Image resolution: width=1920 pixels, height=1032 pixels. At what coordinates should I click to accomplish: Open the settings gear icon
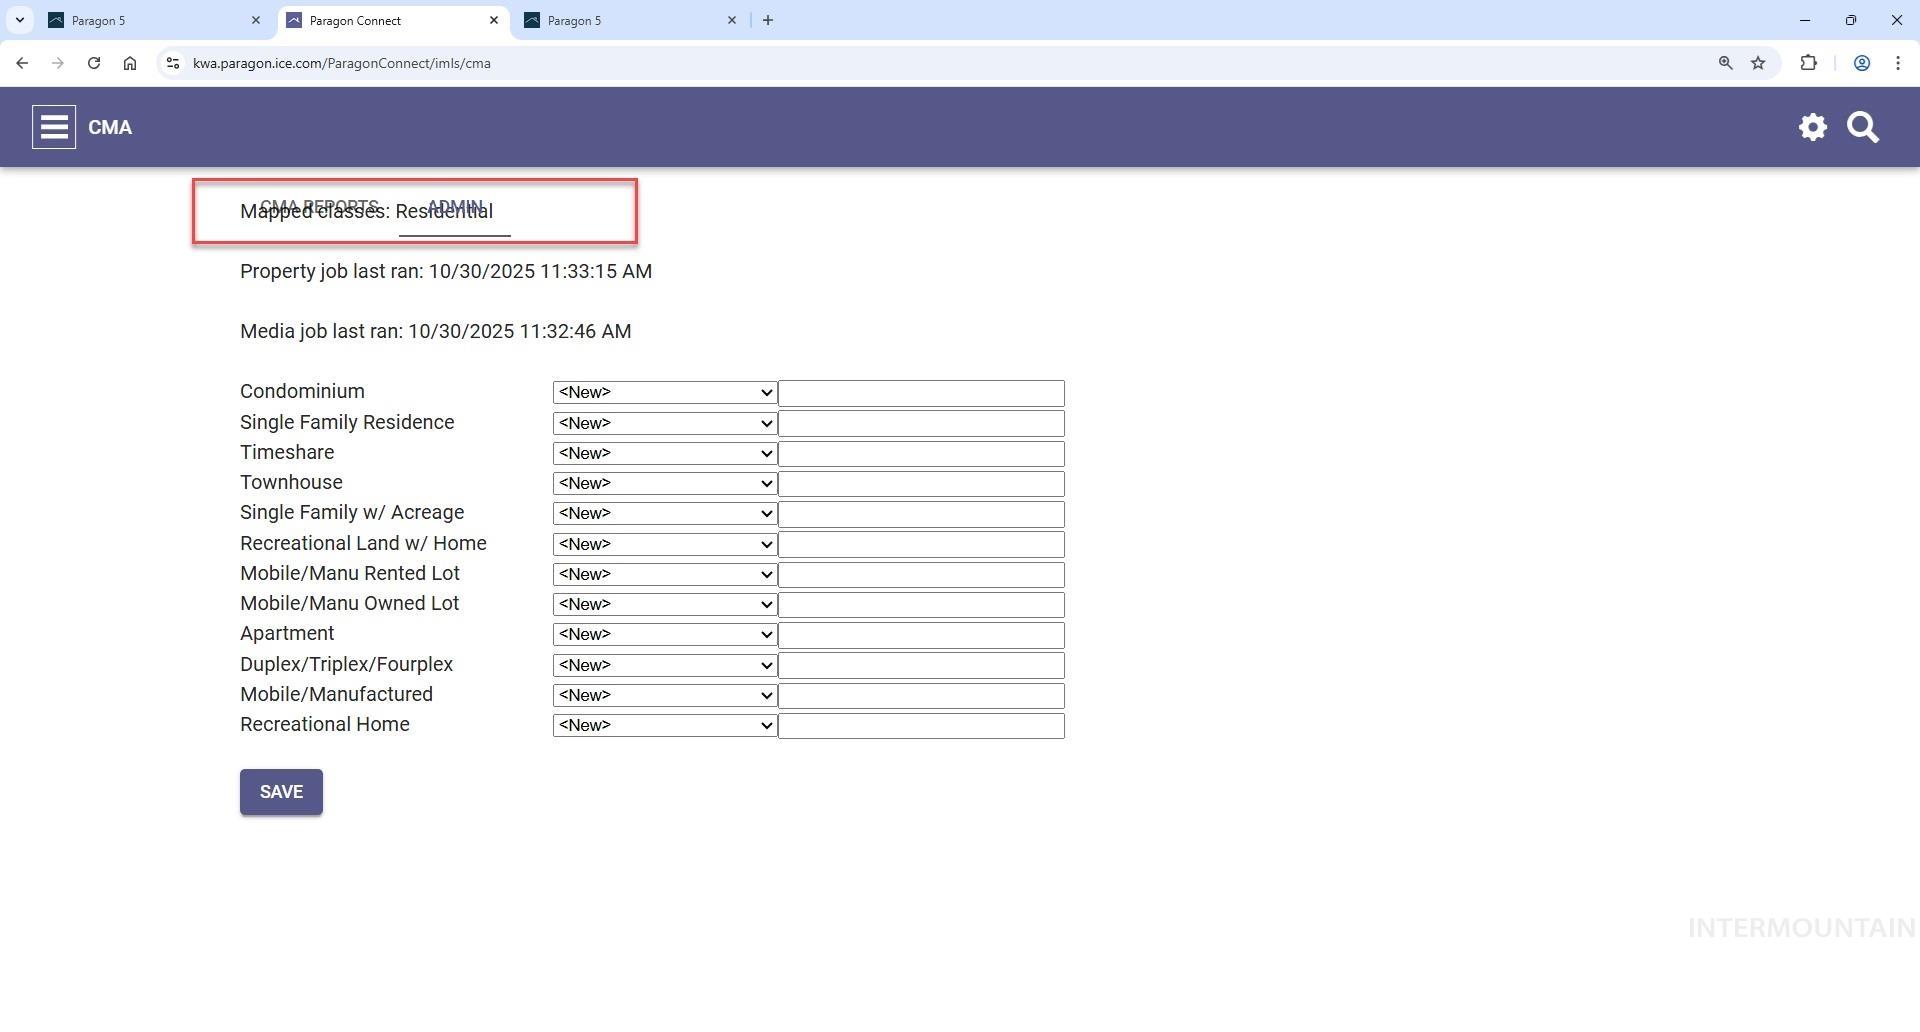click(x=1812, y=127)
